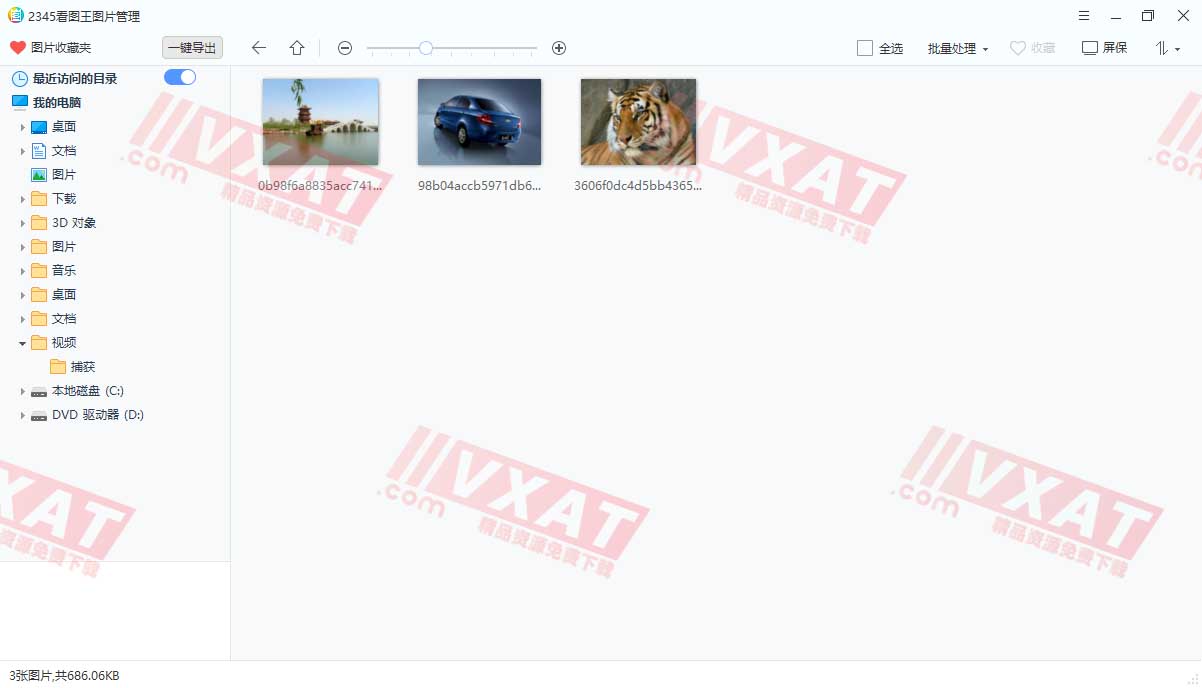
Task: Expand the 音乐 folder in the sidebar
Action: [23, 270]
